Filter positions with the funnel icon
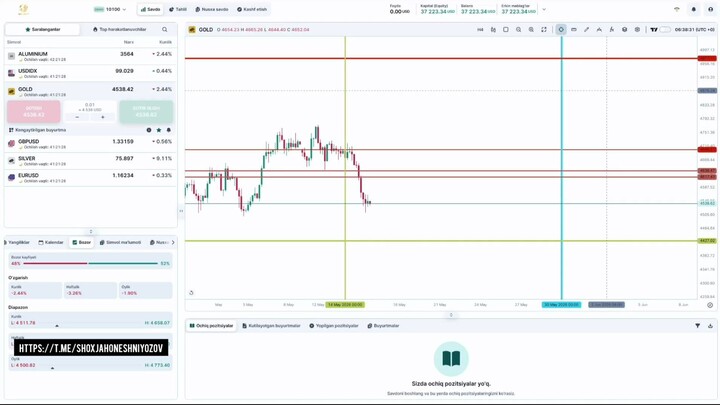The image size is (720, 405). pyautogui.click(x=698, y=326)
